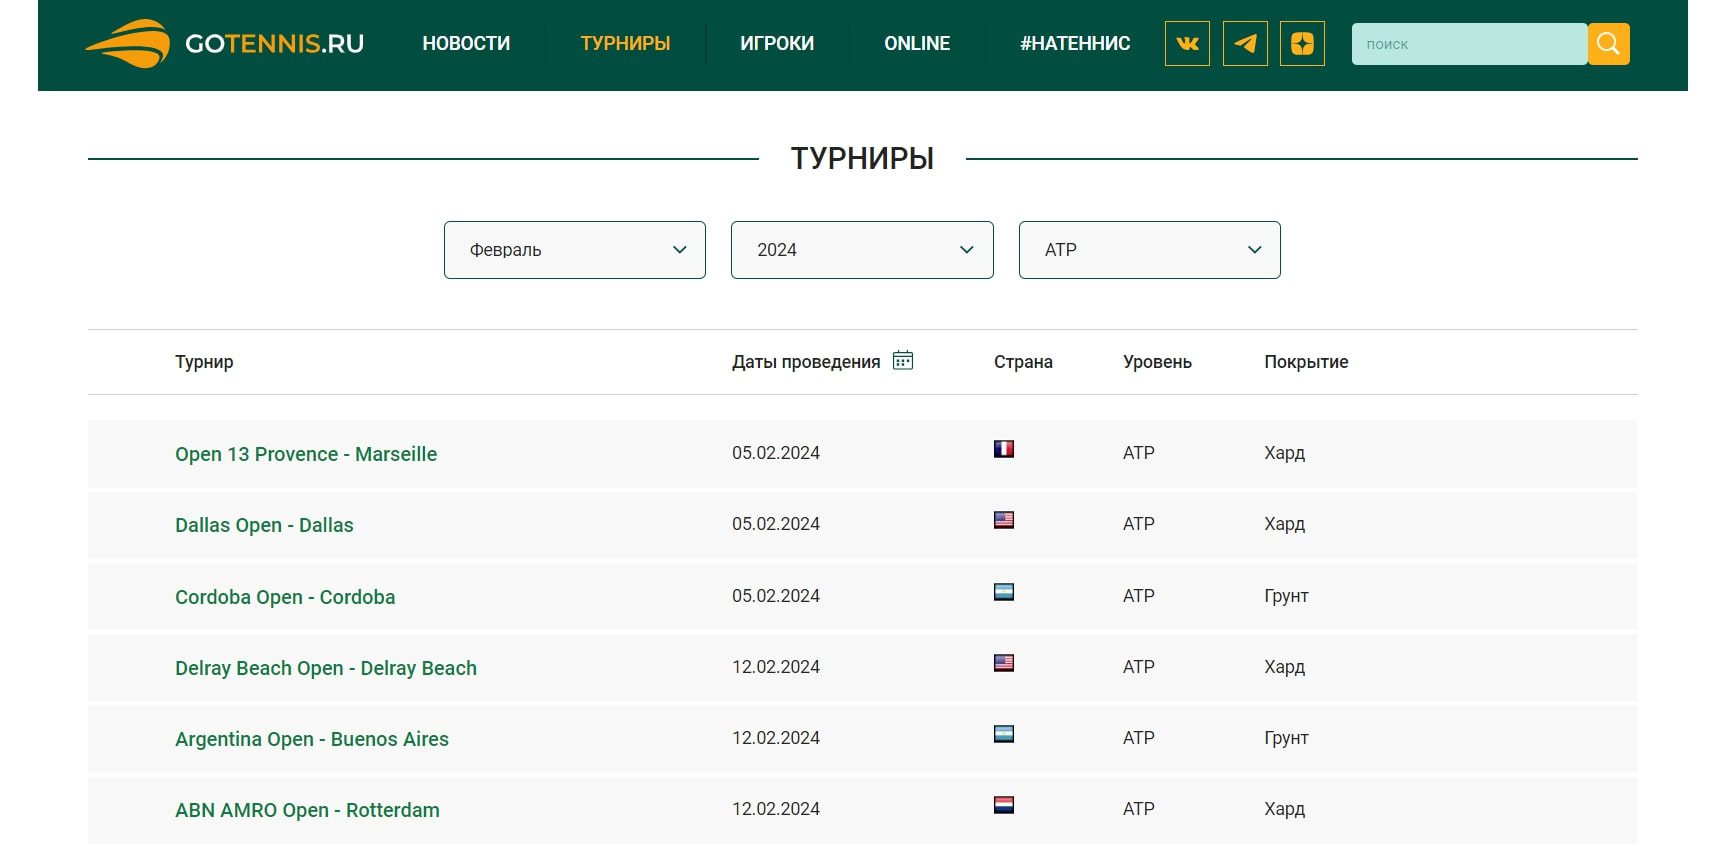Viewport: 1731px width, 847px height.
Task: Open the #НАТЕННИС menu item
Action: 1075,44
